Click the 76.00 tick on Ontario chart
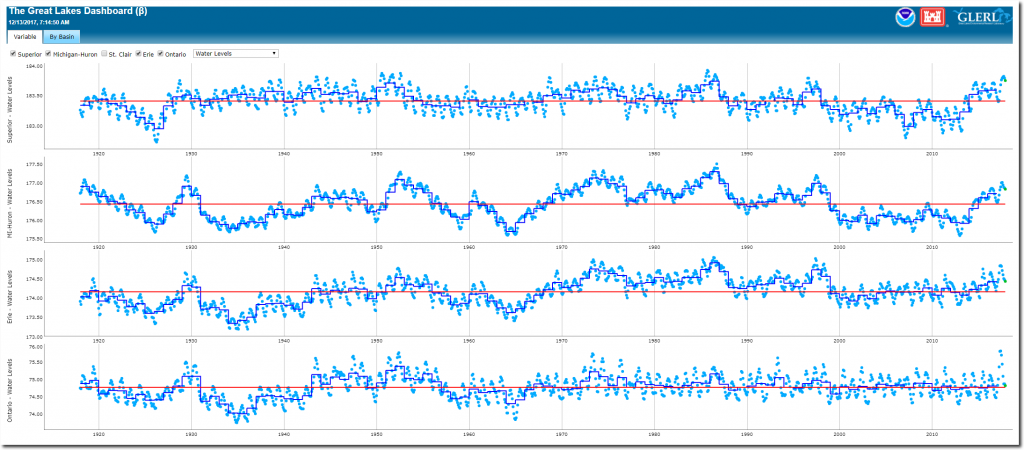 [35, 347]
